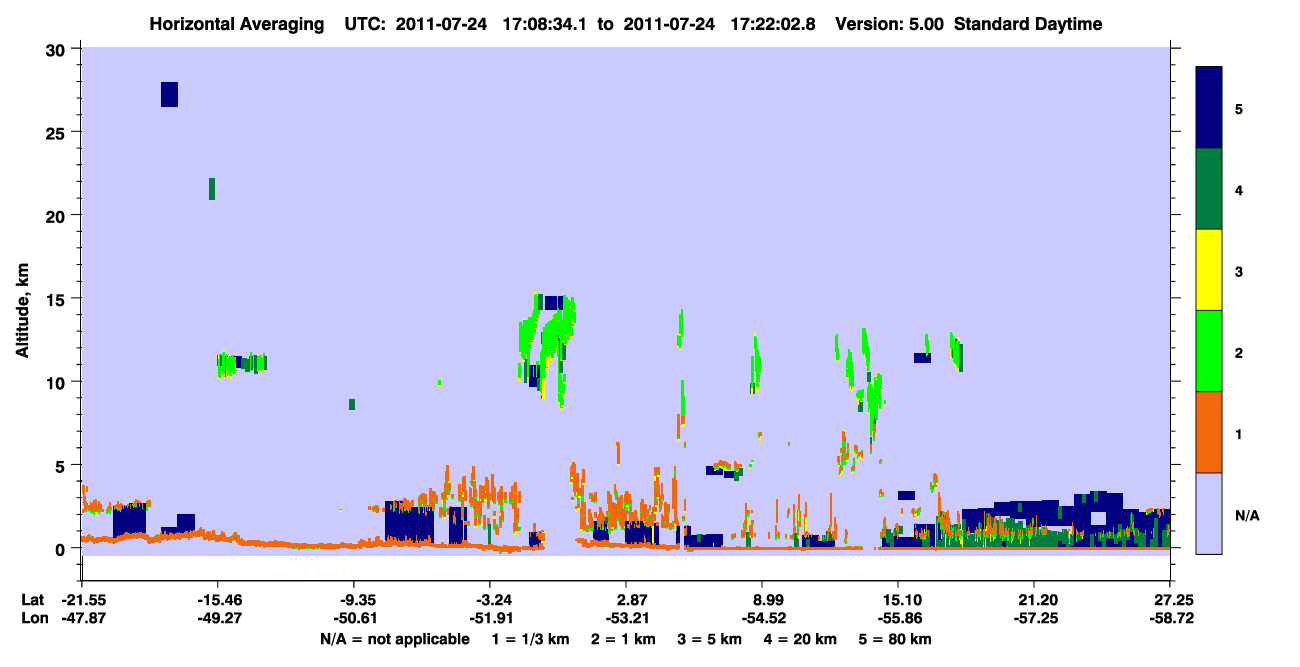Click the bright green level 2 color swatch
Viewport: 1300px width, 667px height.
[1209, 351]
